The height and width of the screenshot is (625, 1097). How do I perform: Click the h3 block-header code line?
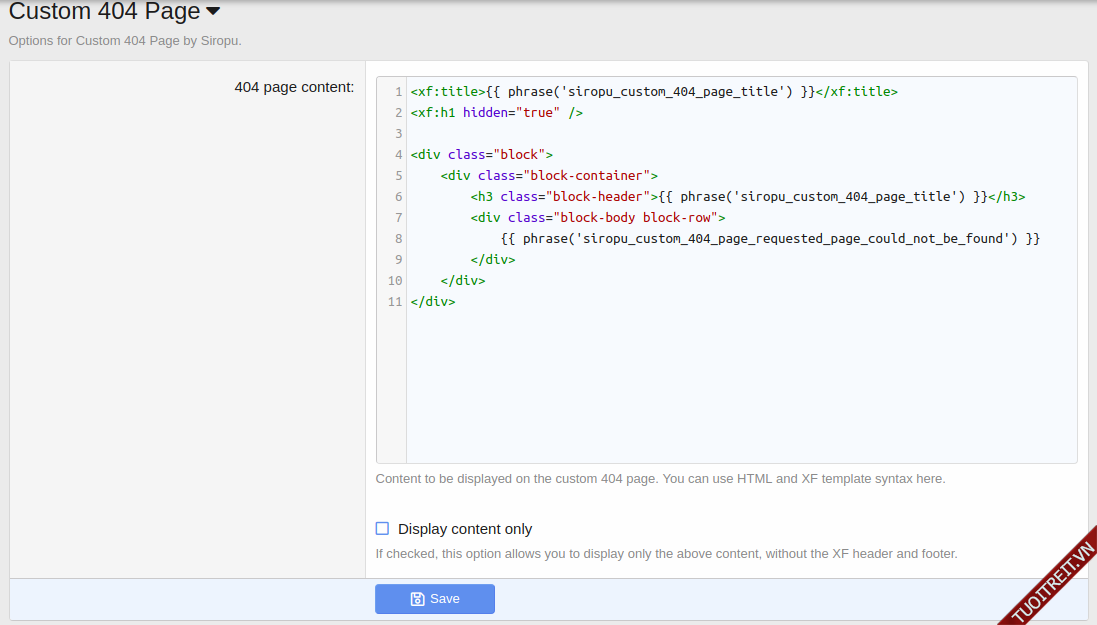747,197
